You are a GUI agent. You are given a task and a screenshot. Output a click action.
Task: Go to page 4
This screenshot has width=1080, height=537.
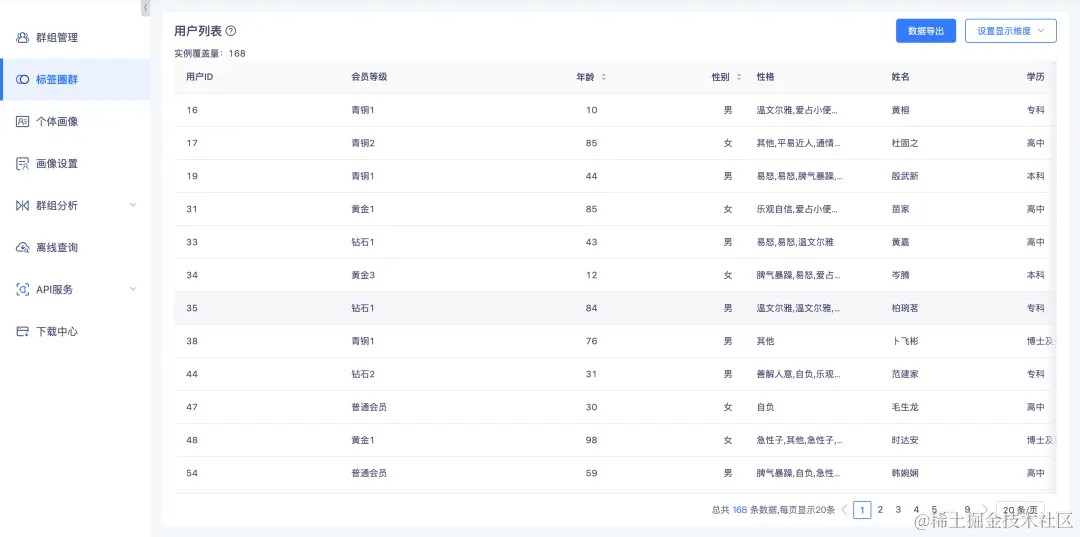916,510
